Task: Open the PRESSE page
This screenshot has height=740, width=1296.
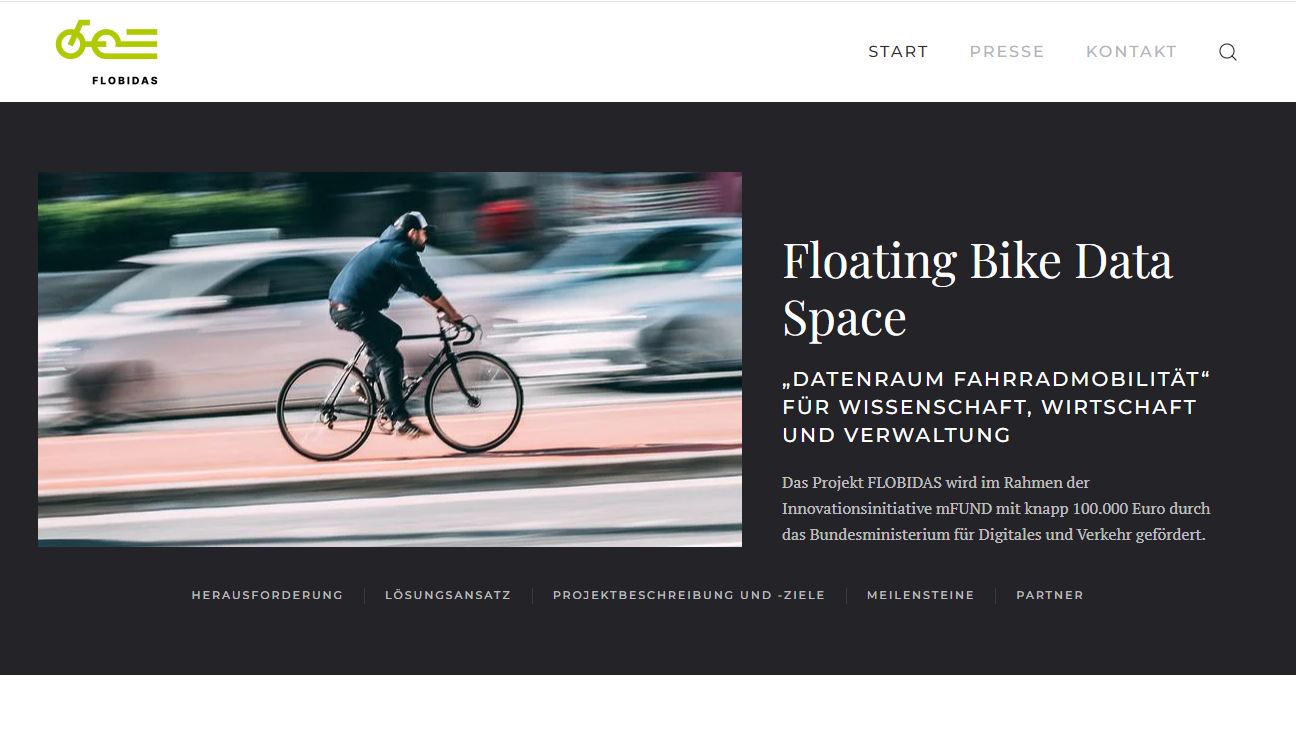Action: click(1007, 52)
